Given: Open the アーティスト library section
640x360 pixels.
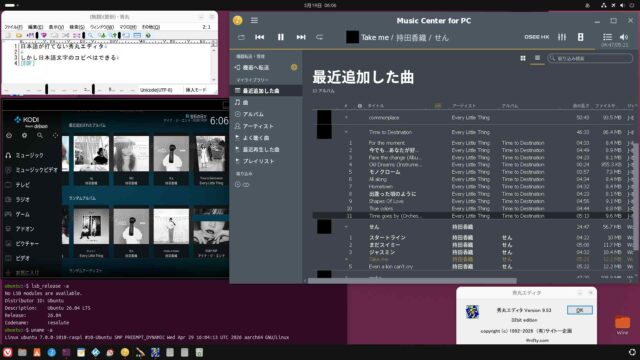Looking at the screenshot, I should 266,126.
